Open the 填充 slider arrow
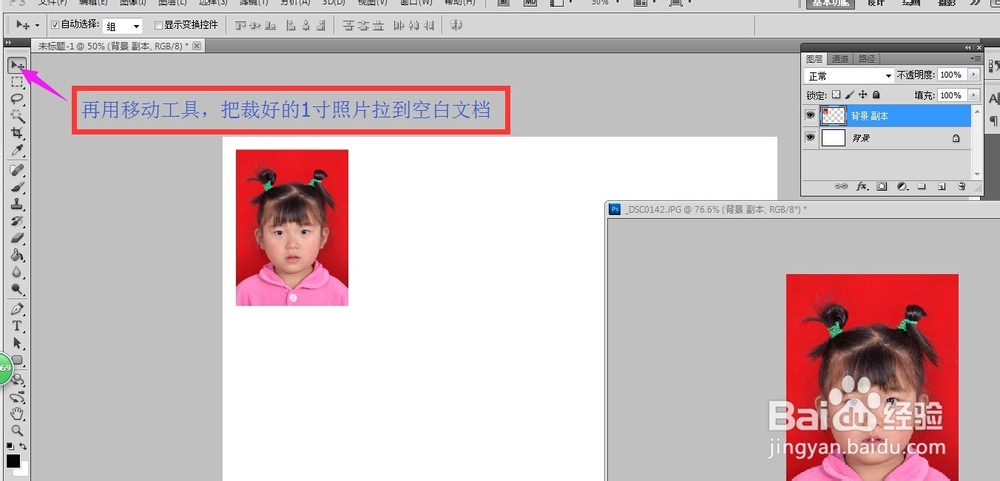Screen dimensions: 1000x481 (973, 95)
